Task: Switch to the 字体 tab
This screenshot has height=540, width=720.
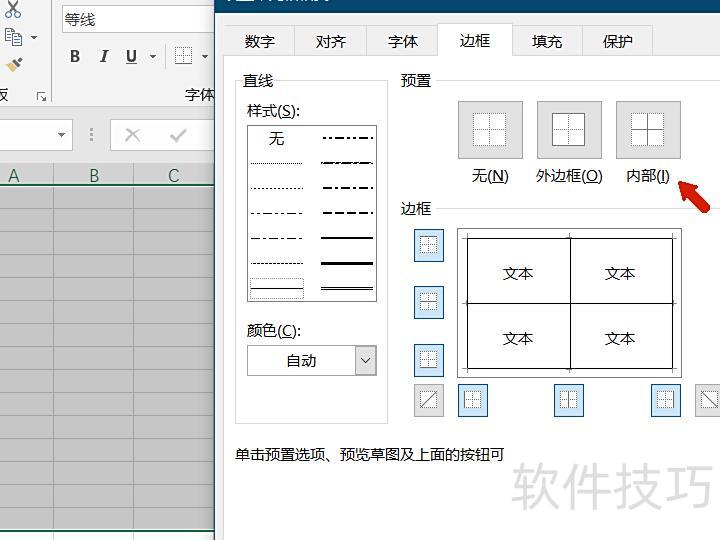Action: (403, 41)
